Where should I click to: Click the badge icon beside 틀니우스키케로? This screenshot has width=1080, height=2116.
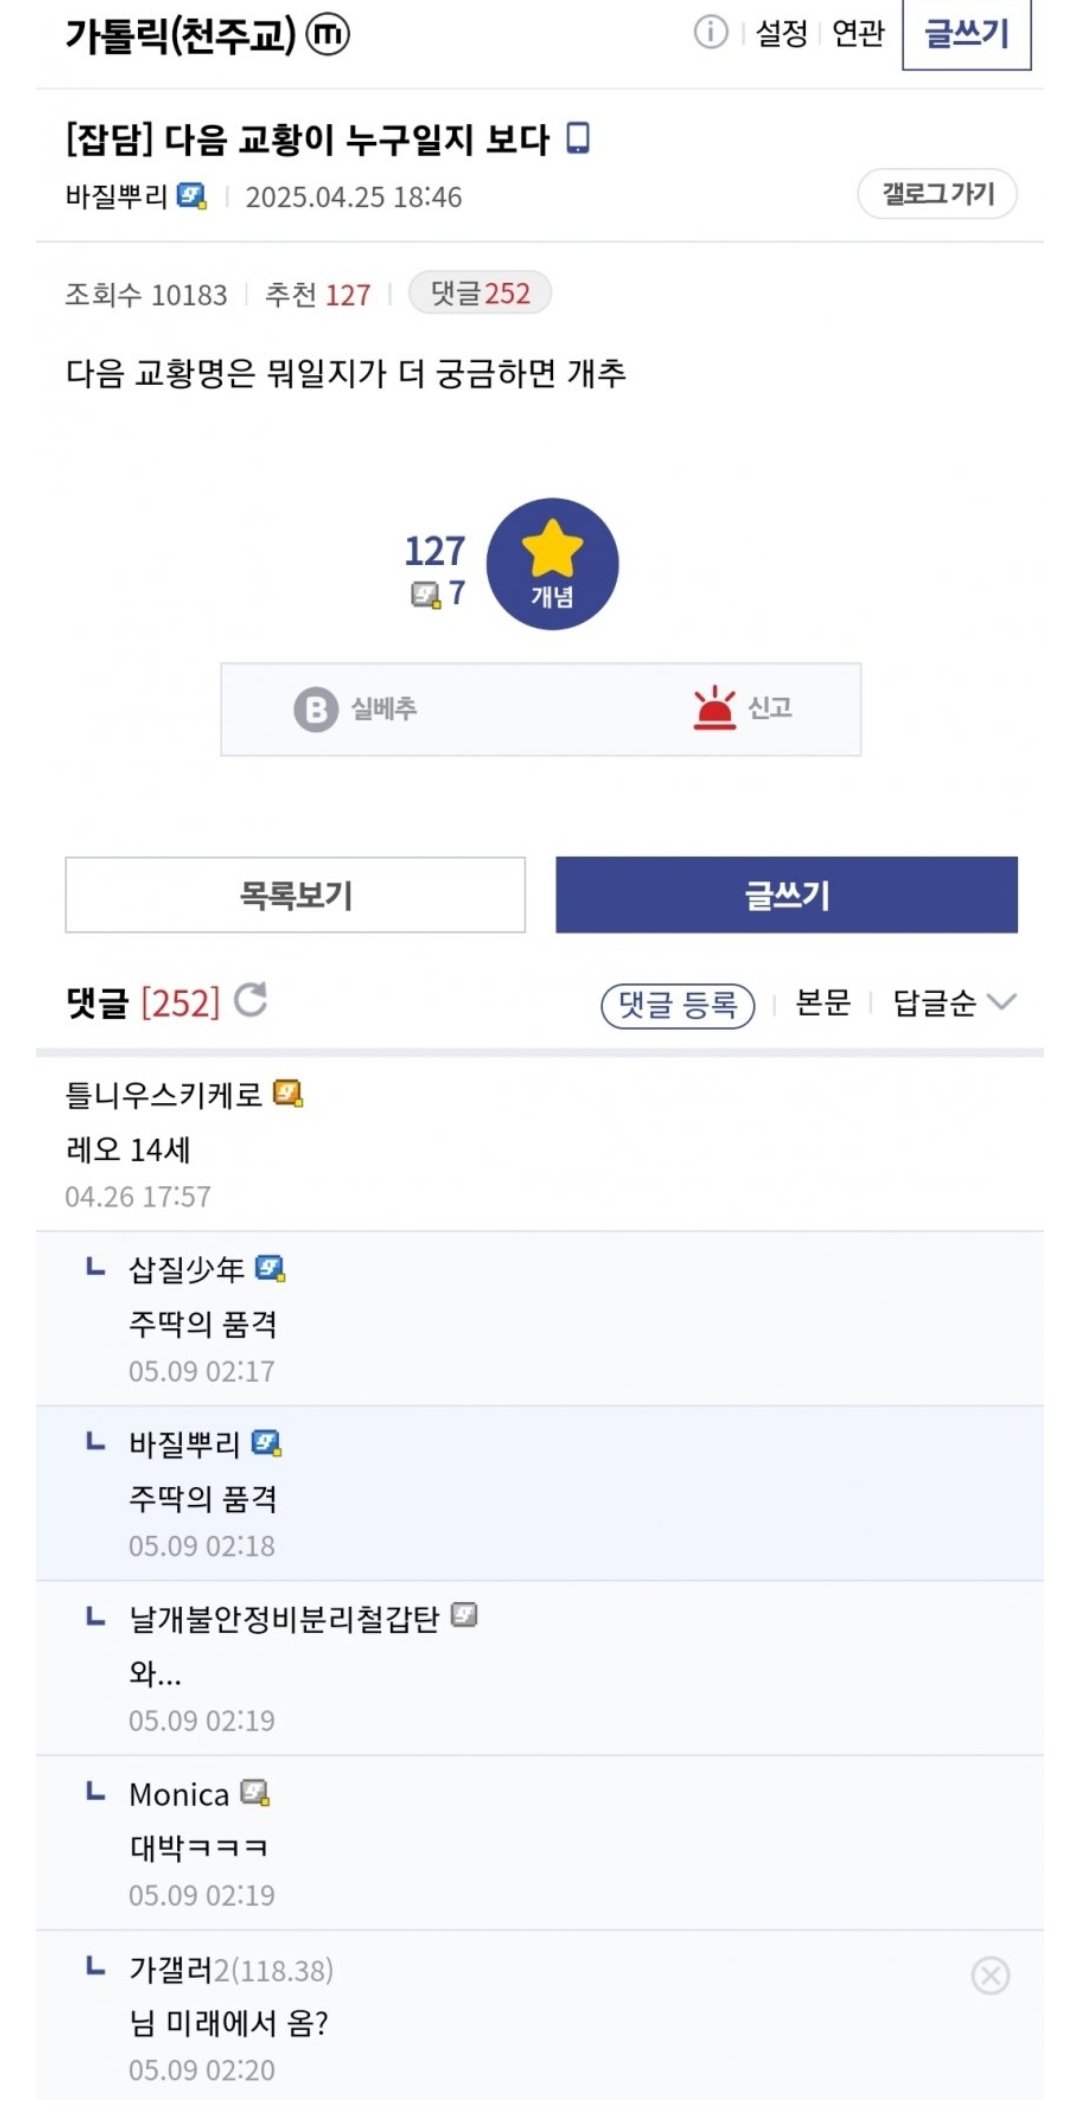pyautogui.click(x=288, y=1094)
